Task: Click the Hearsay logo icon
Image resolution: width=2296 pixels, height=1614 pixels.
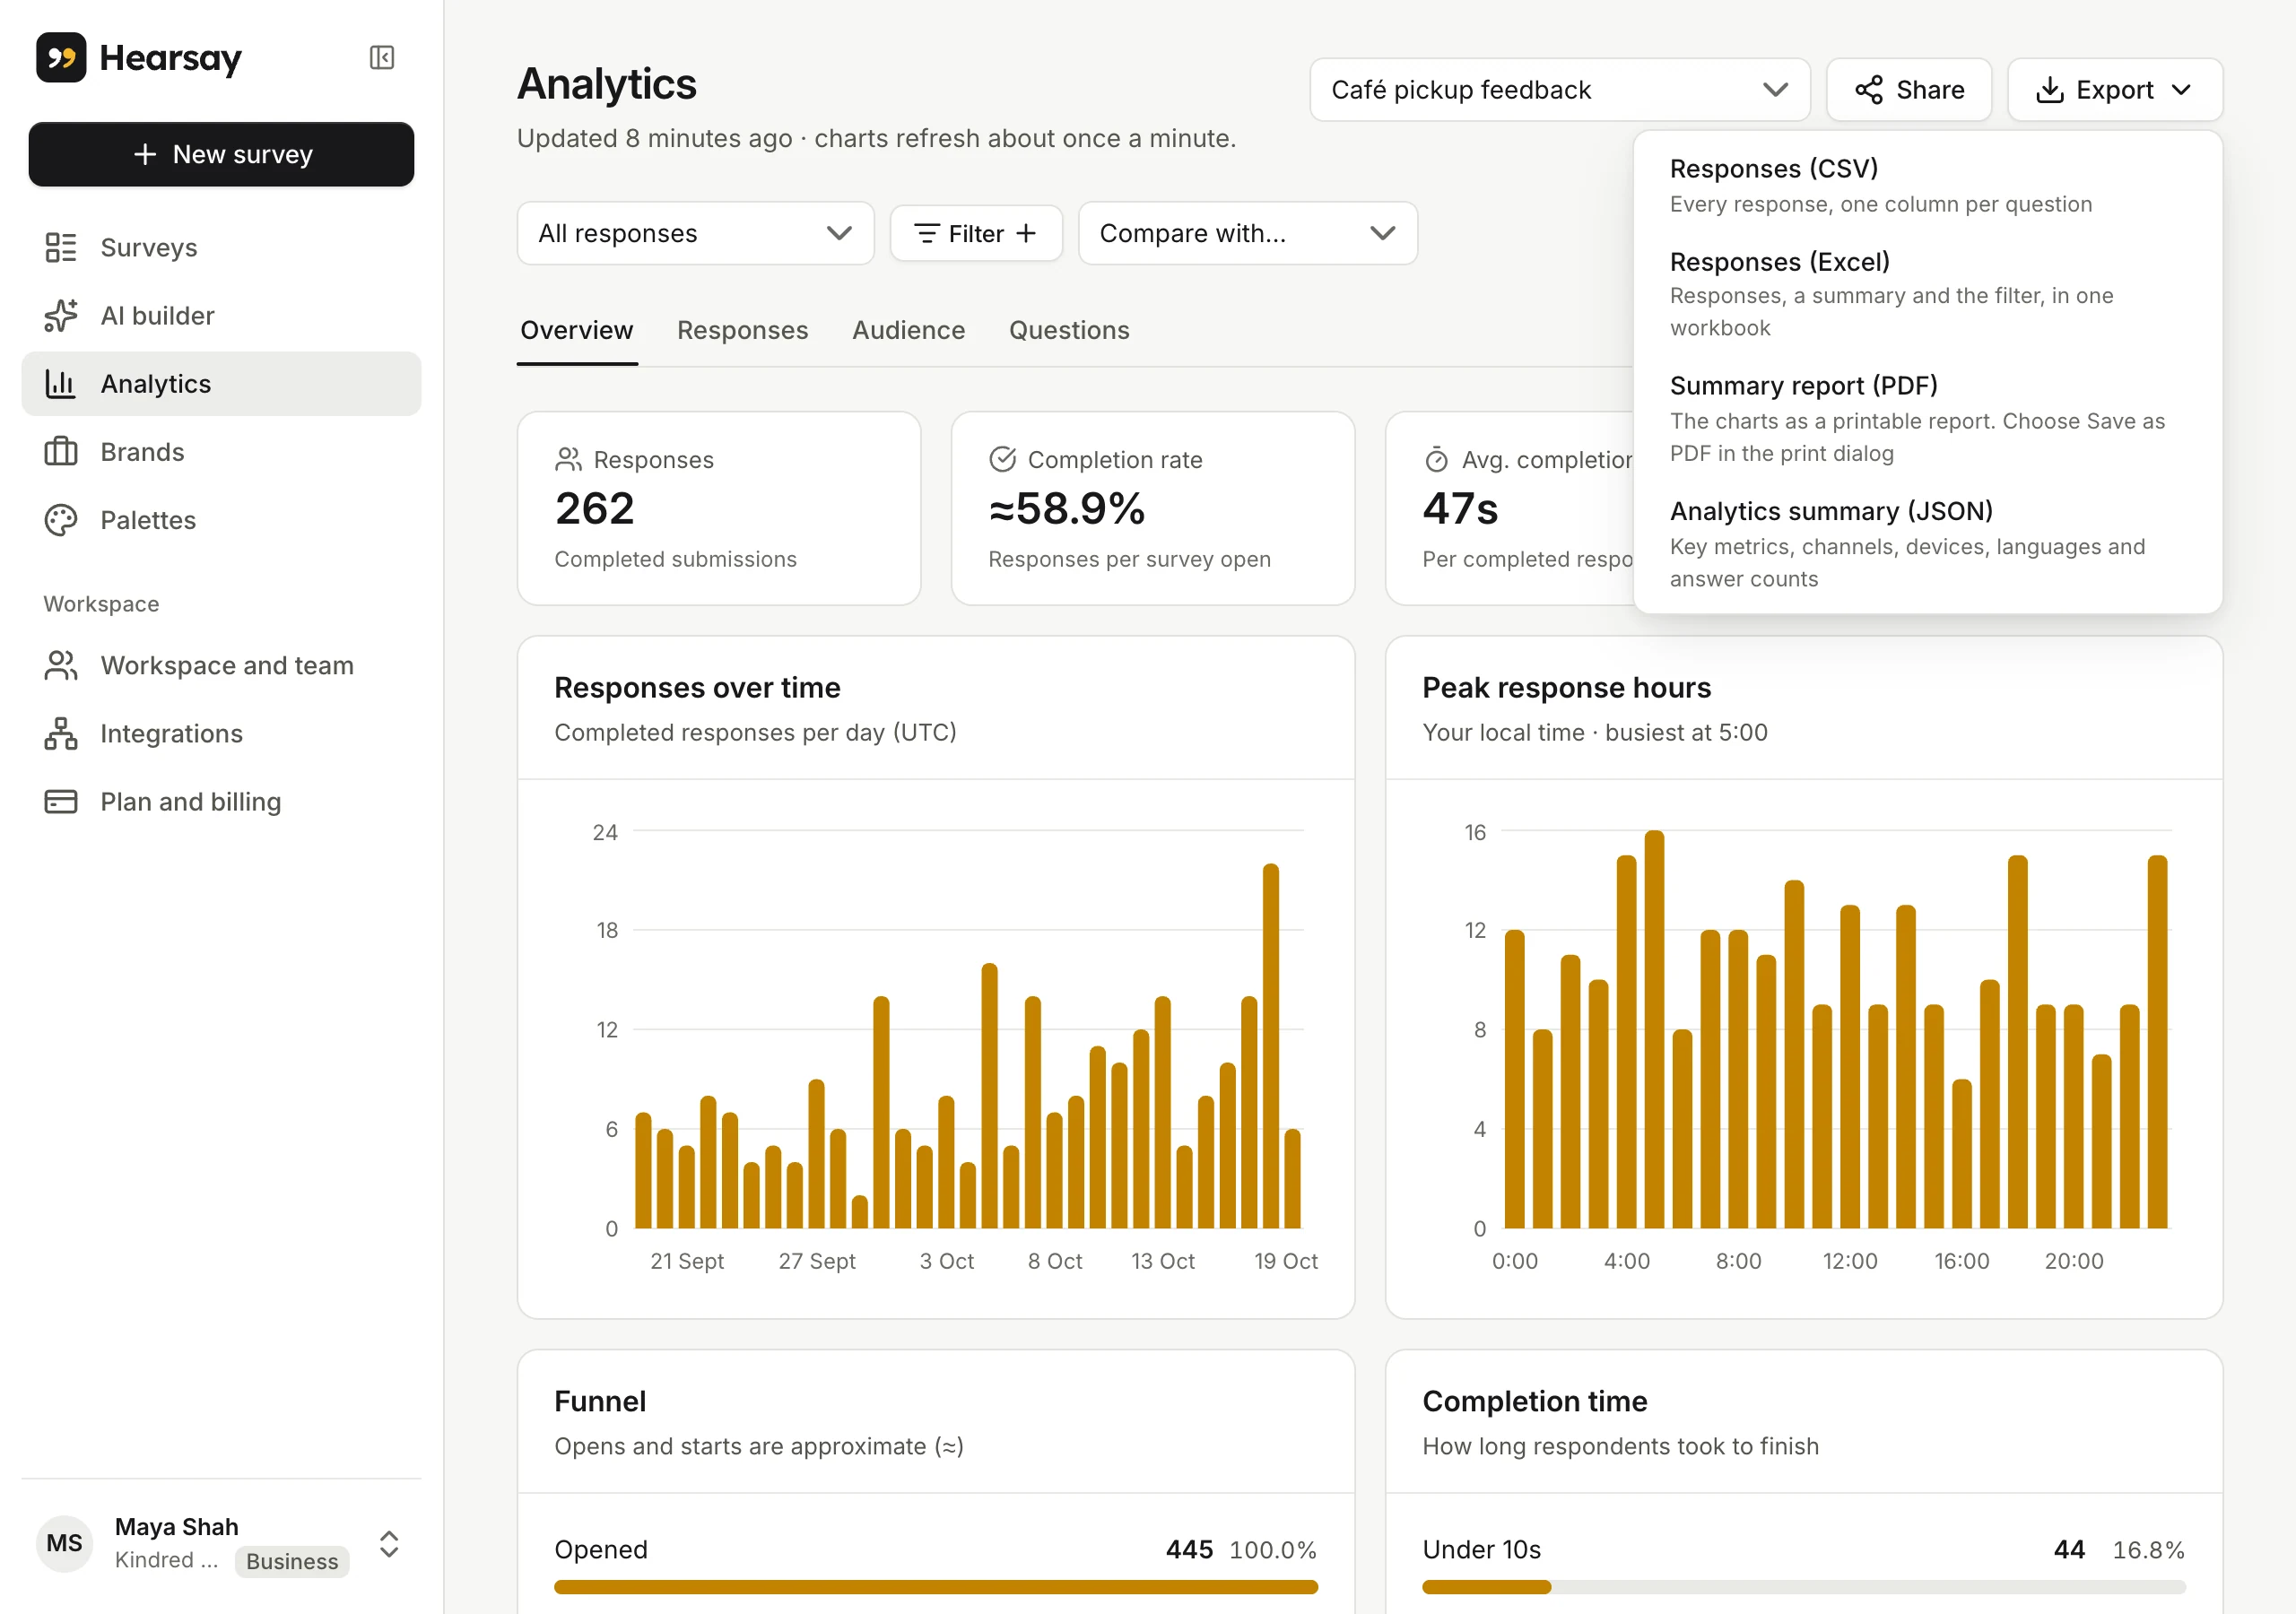Action: click(61, 58)
